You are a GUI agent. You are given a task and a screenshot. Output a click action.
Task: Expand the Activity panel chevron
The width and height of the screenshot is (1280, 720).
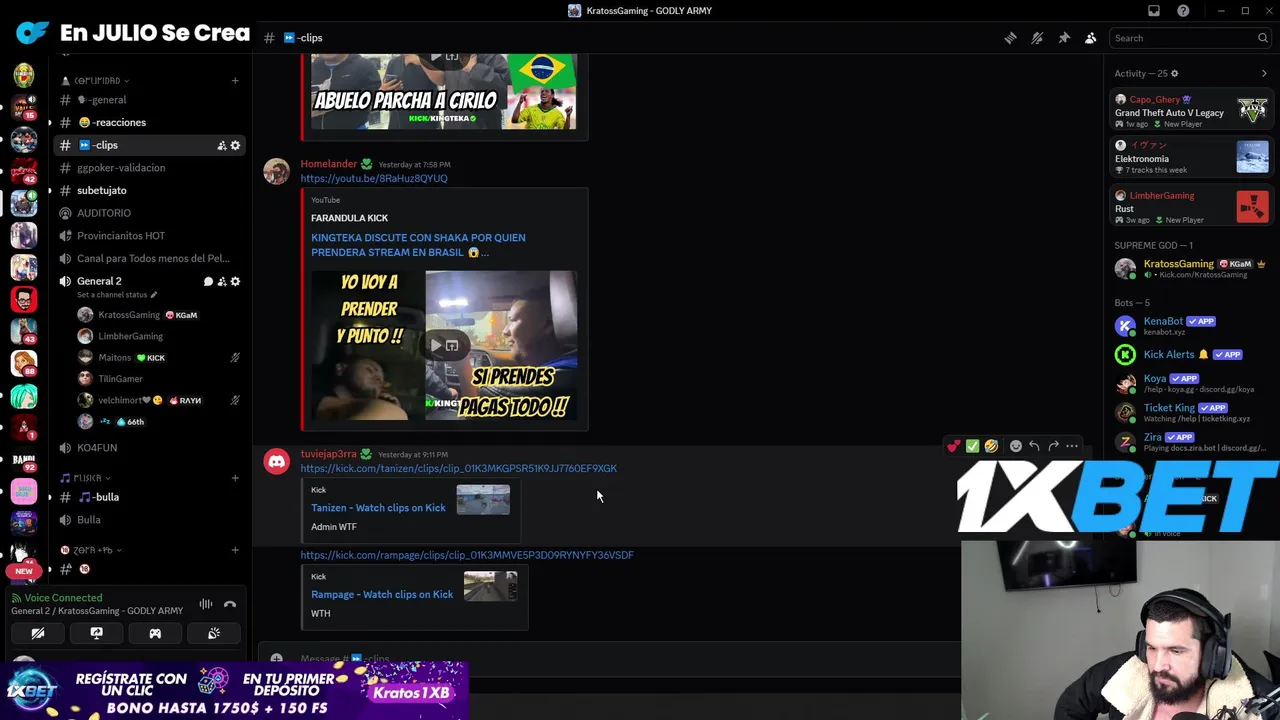coord(1264,73)
